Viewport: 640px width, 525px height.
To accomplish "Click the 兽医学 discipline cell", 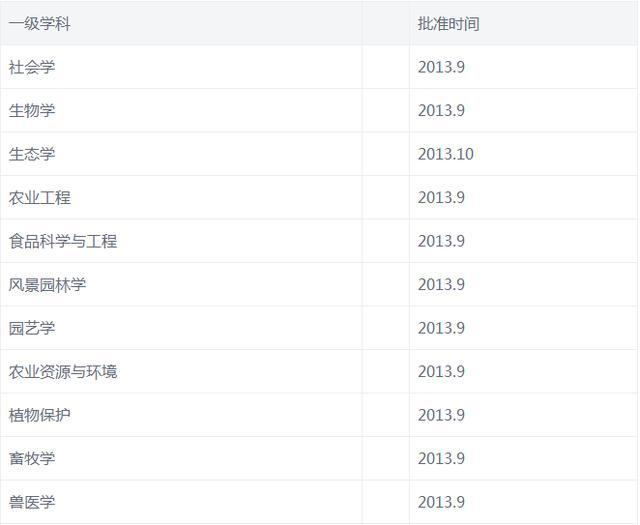I will [32, 502].
